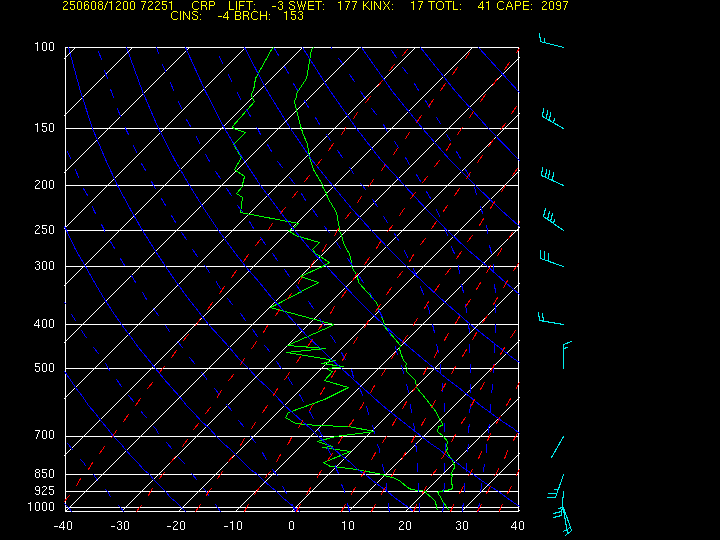
Task: Select the CAPE: label
Action: pyautogui.click(x=514, y=6)
